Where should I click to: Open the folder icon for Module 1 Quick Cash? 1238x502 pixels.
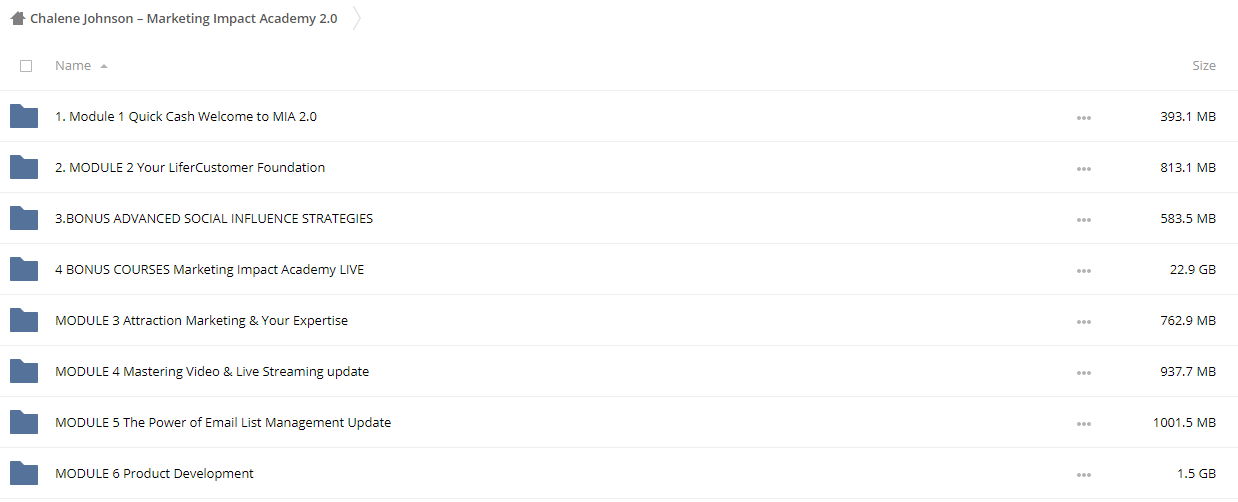(x=24, y=117)
